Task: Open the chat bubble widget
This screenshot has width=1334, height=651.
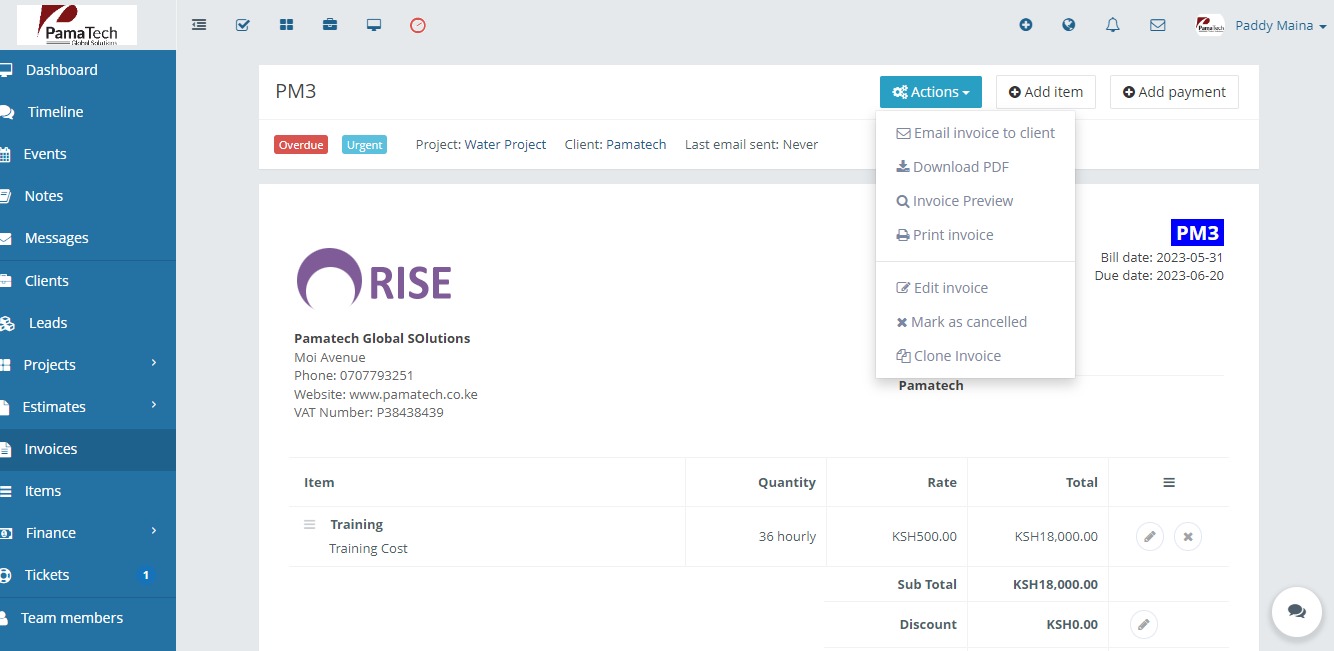Action: click(1297, 611)
